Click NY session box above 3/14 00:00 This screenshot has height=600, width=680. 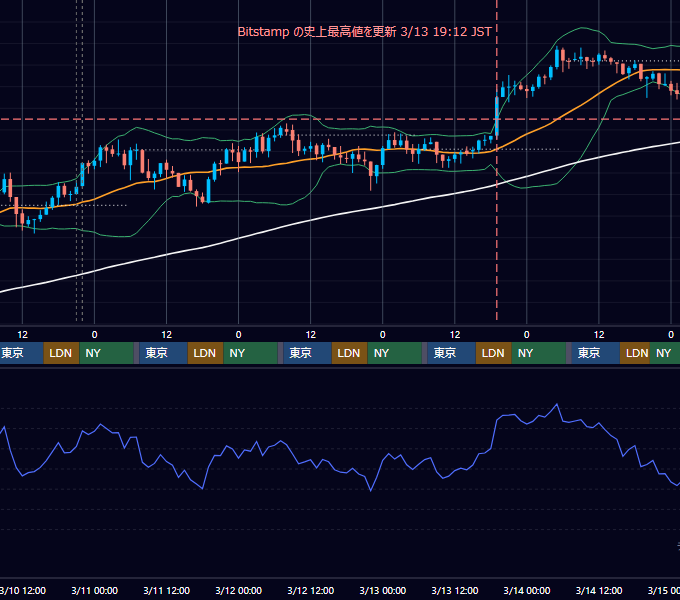(538, 353)
